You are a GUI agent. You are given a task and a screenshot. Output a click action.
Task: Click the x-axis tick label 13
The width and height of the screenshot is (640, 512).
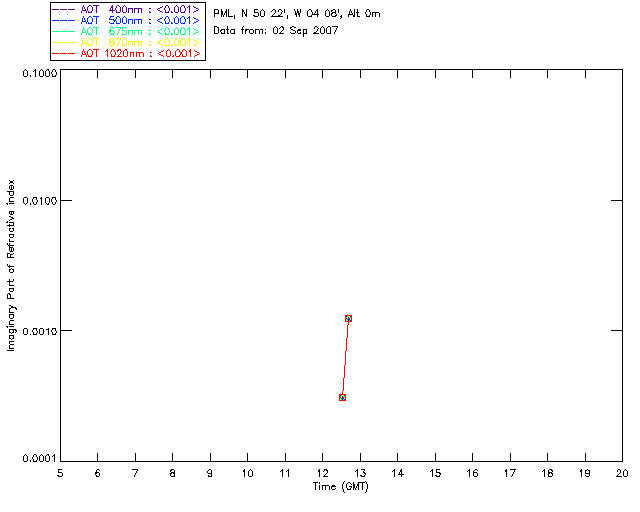pos(360,473)
